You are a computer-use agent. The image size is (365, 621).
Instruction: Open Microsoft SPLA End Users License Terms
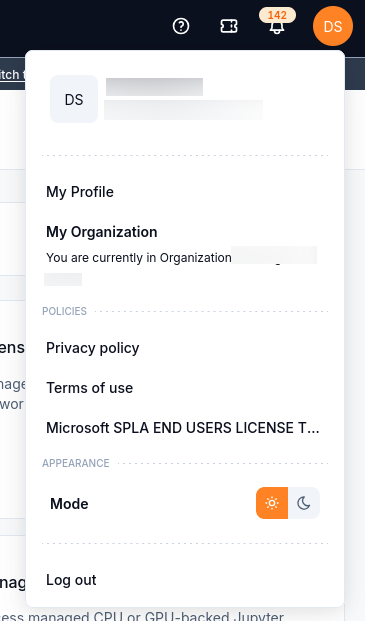pyautogui.click(x=182, y=428)
